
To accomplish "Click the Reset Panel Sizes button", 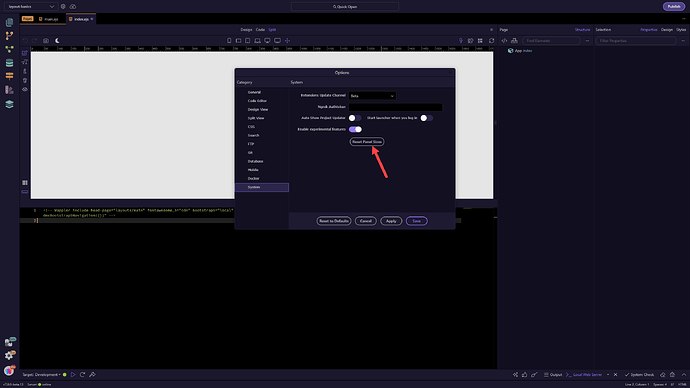I will coord(367,142).
